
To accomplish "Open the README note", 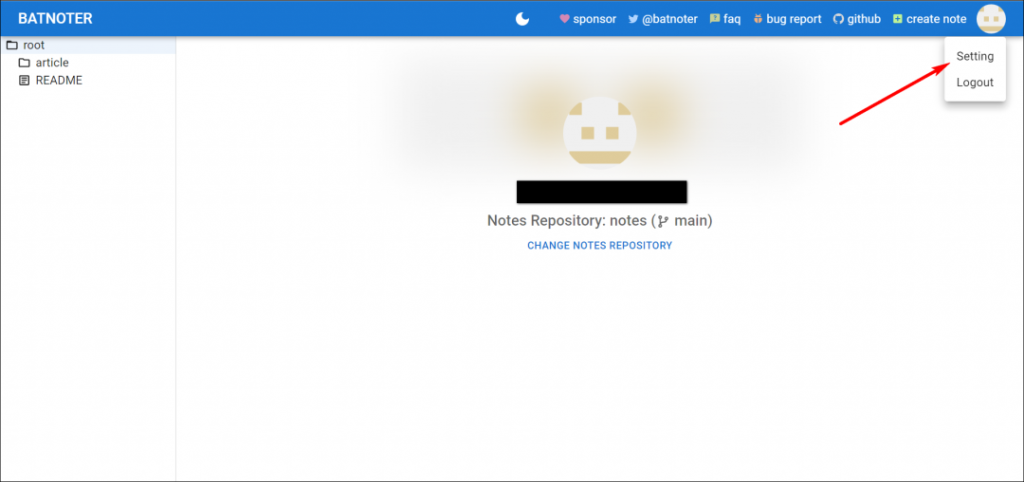I will pos(88,80).
